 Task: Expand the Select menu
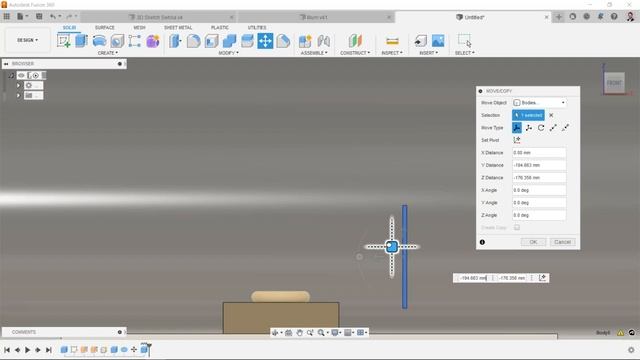(x=464, y=53)
